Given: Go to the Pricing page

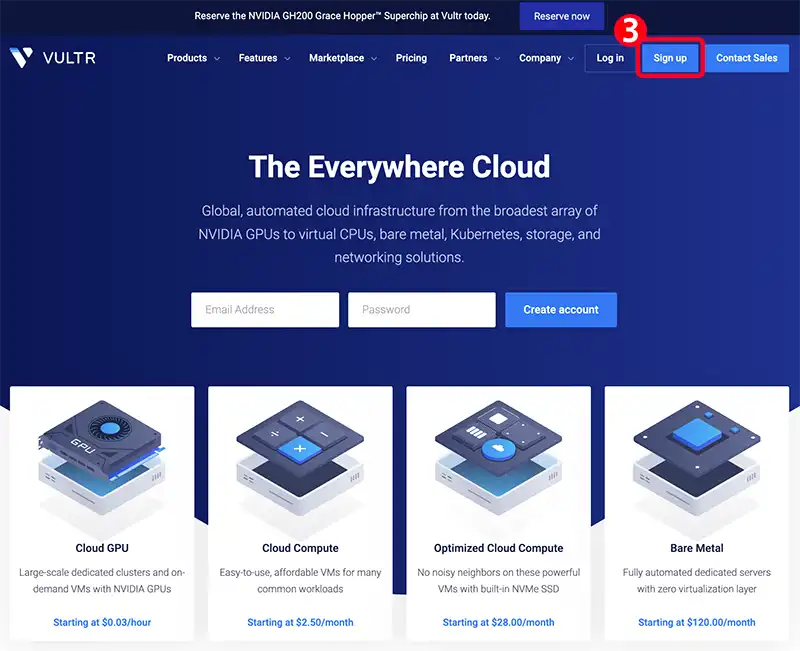Looking at the screenshot, I should coord(411,58).
